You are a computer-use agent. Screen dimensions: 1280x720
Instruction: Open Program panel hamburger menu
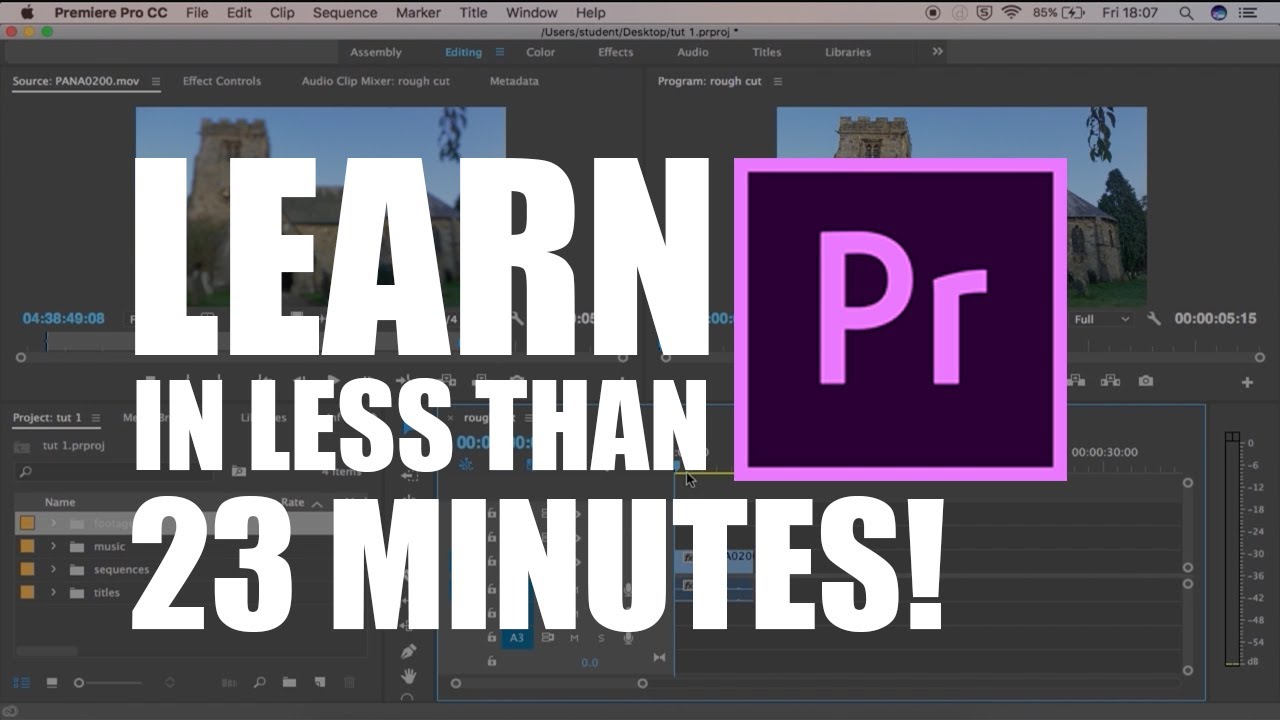778,81
